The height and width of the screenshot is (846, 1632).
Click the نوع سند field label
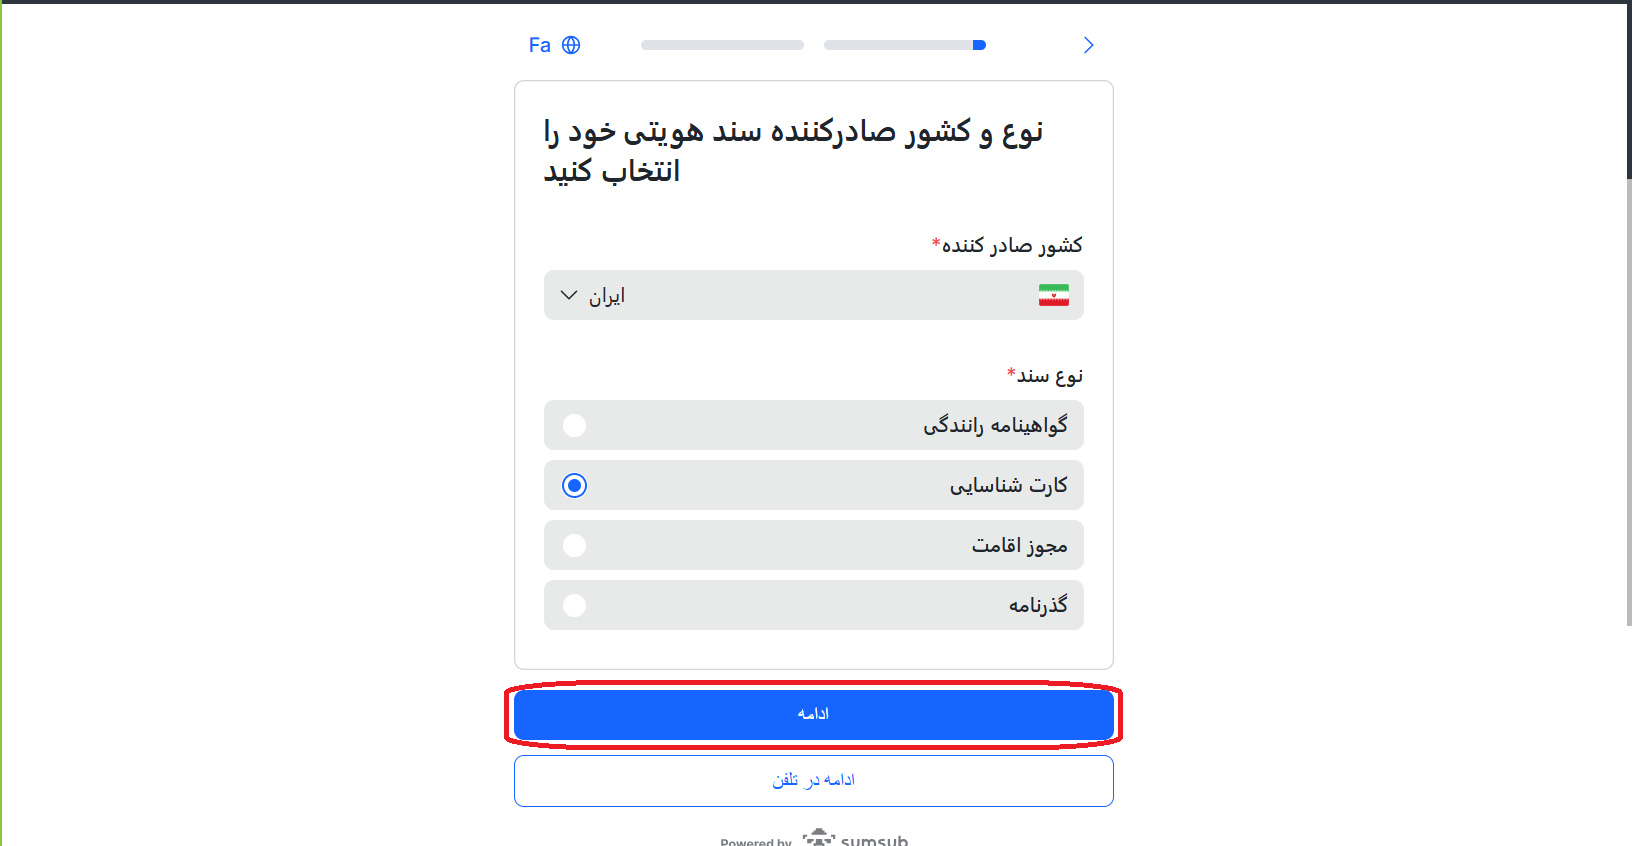(x=1045, y=376)
